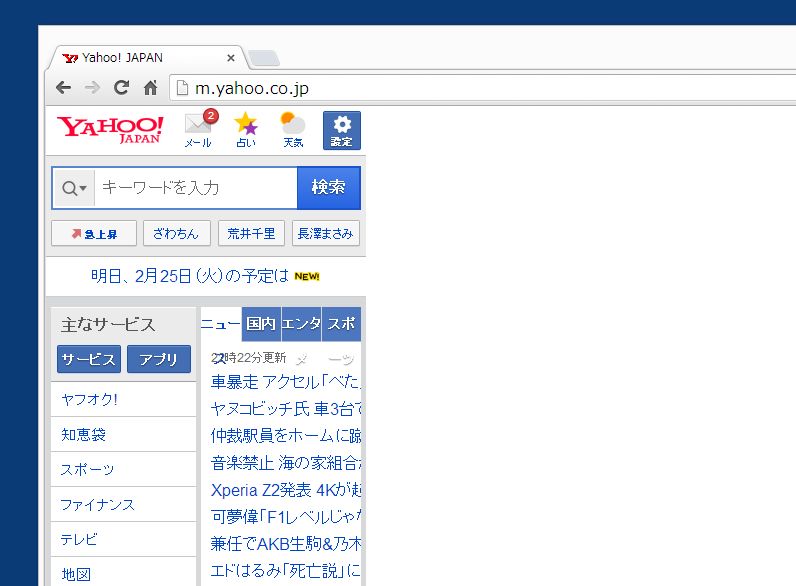Open the 可夢偉「F1レベルじゃ headline

click(285, 517)
